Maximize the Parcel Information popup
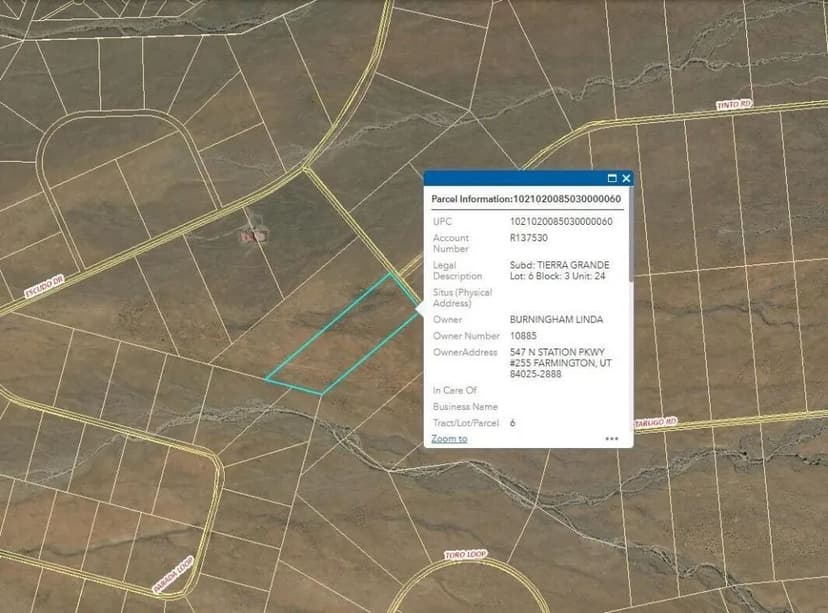The width and height of the screenshot is (828, 613). point(610,177)
